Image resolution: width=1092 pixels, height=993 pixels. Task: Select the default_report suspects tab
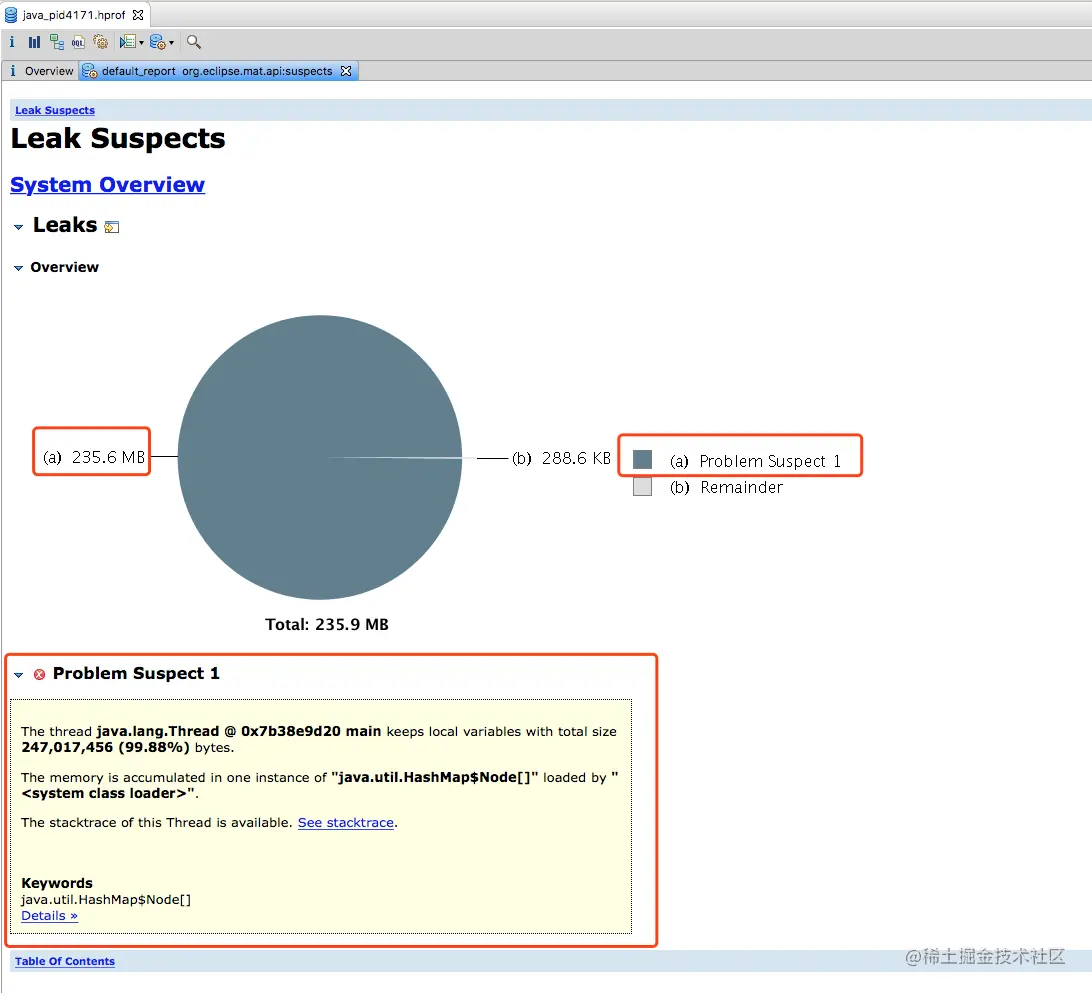pyautogui.click(x=217, y=71)
